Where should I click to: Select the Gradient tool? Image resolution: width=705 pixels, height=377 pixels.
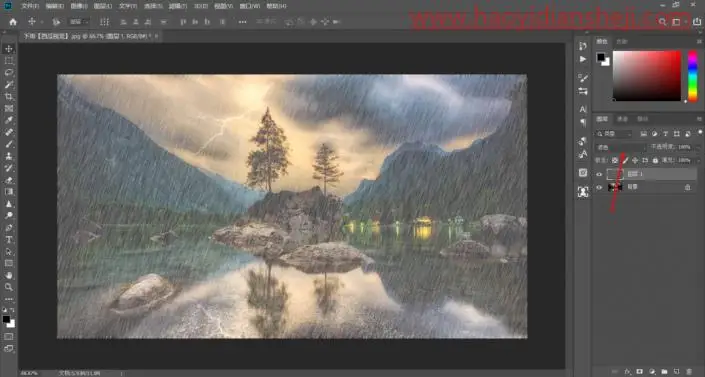[9, 192]
